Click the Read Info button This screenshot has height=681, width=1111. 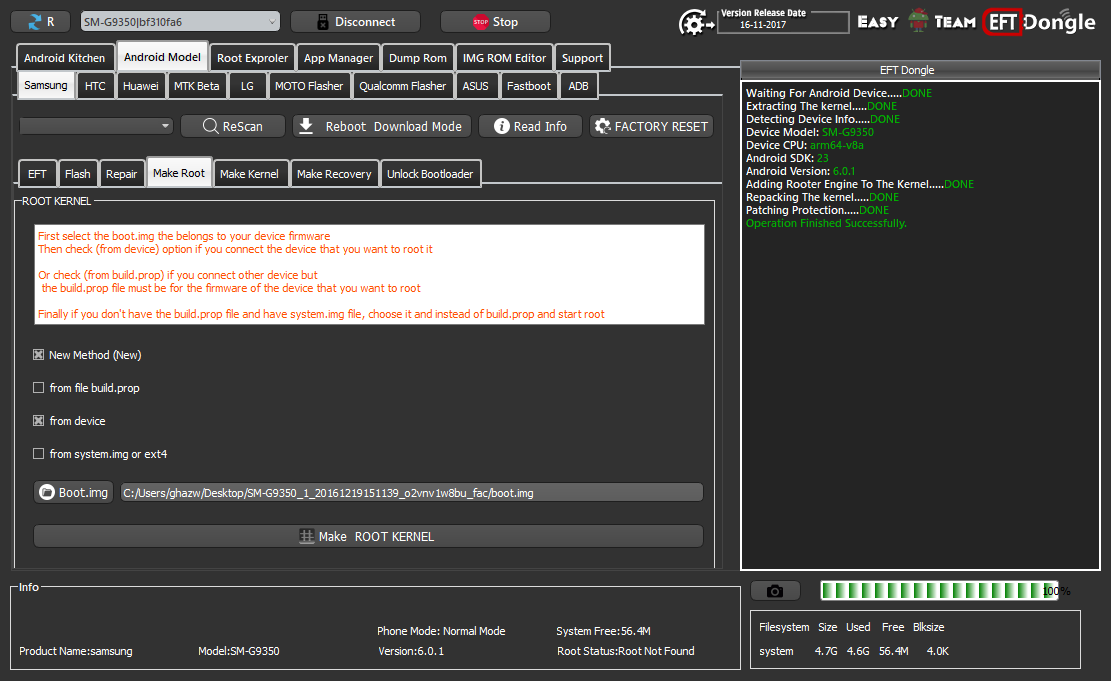click(530, 126)
